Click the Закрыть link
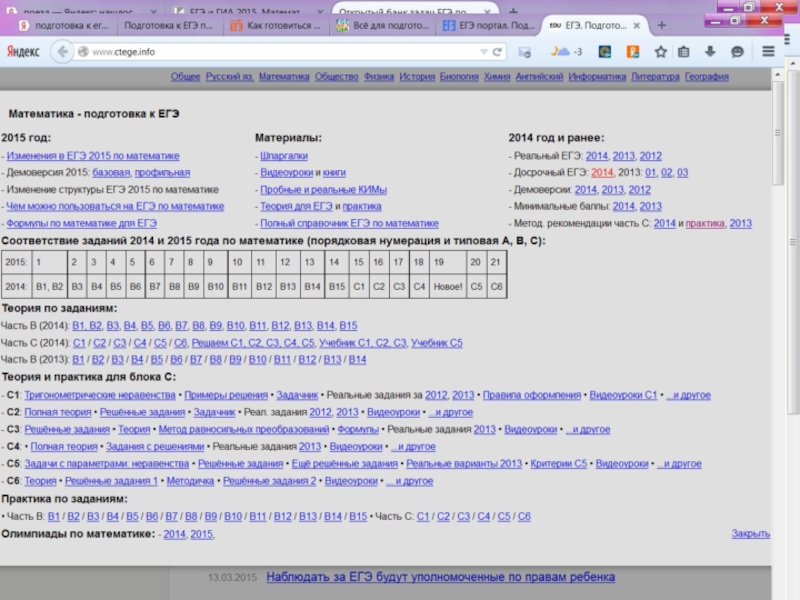 click(x=750, y=534)
